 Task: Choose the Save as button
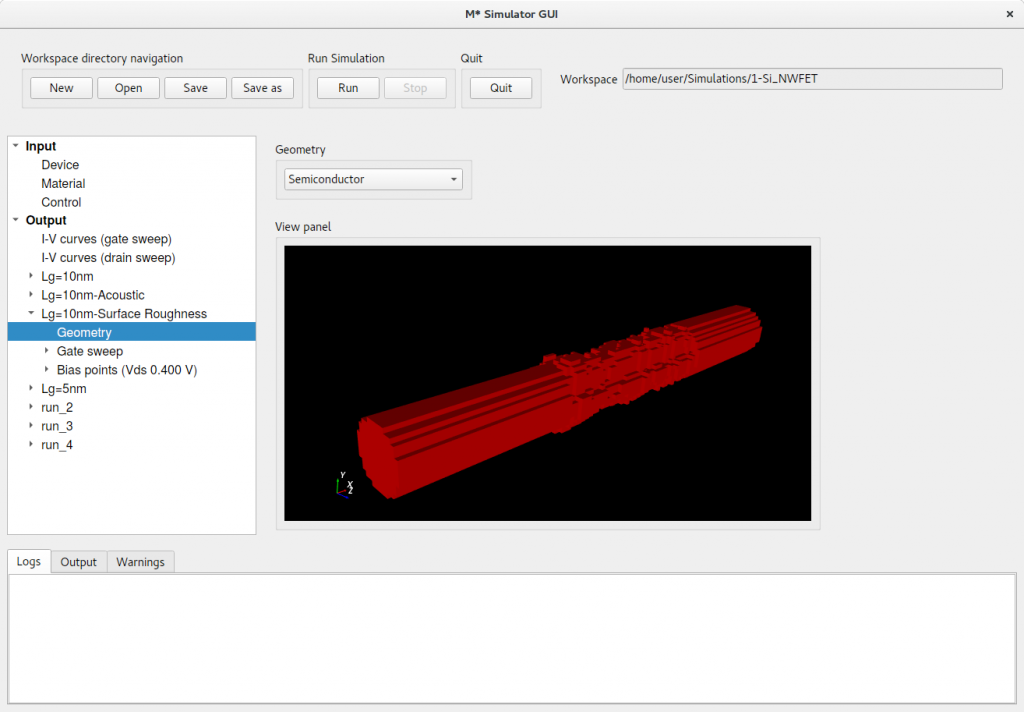[x=263, y=88]
